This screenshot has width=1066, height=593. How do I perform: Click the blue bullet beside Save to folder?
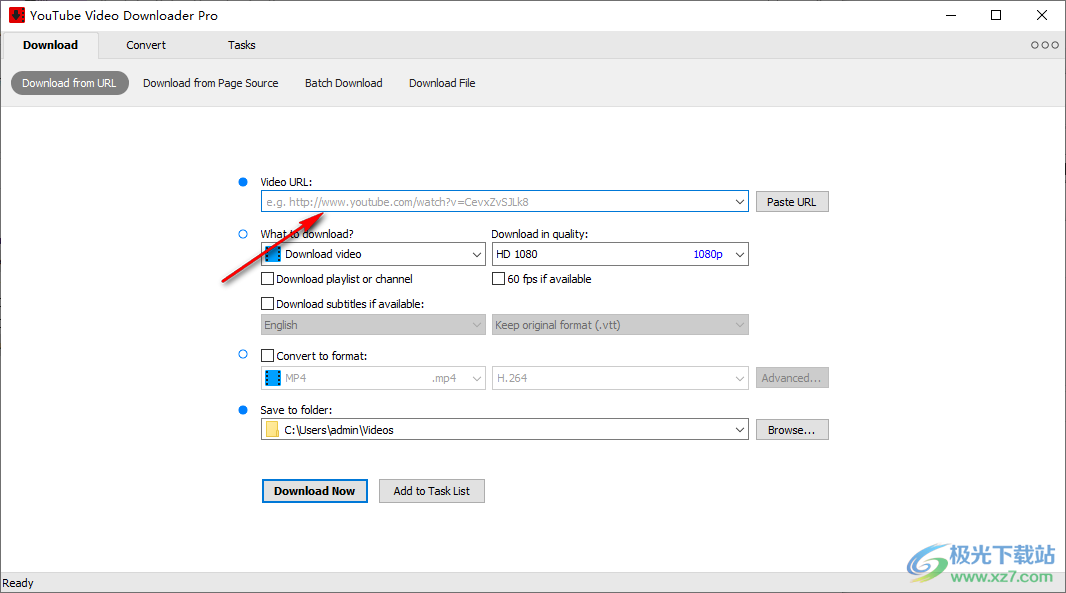pyautogui.click(x=243, y=410)
